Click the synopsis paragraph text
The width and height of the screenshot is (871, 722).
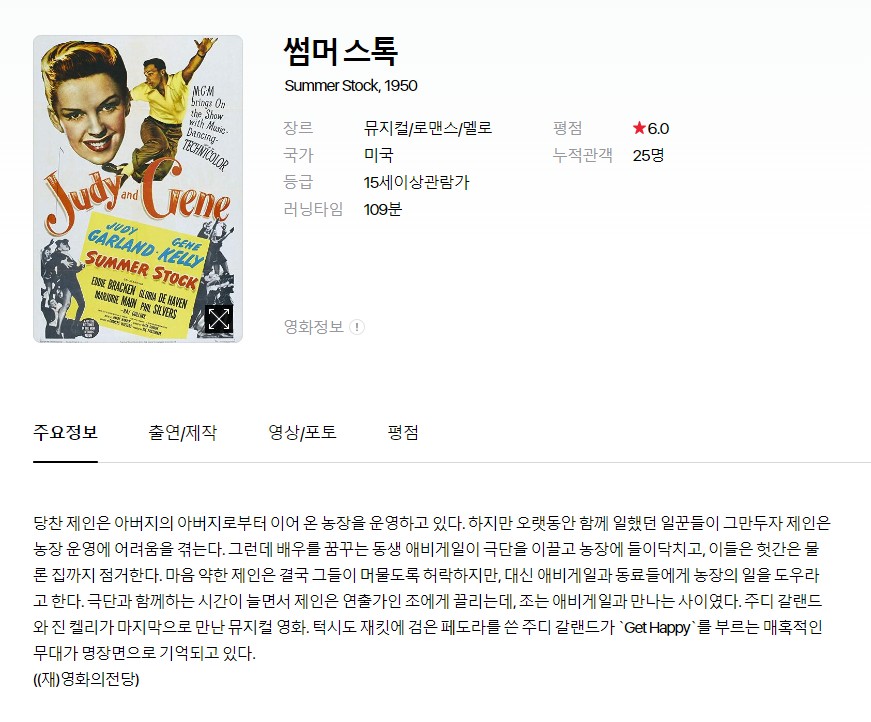pyautogui.click(x=432, y=588)
